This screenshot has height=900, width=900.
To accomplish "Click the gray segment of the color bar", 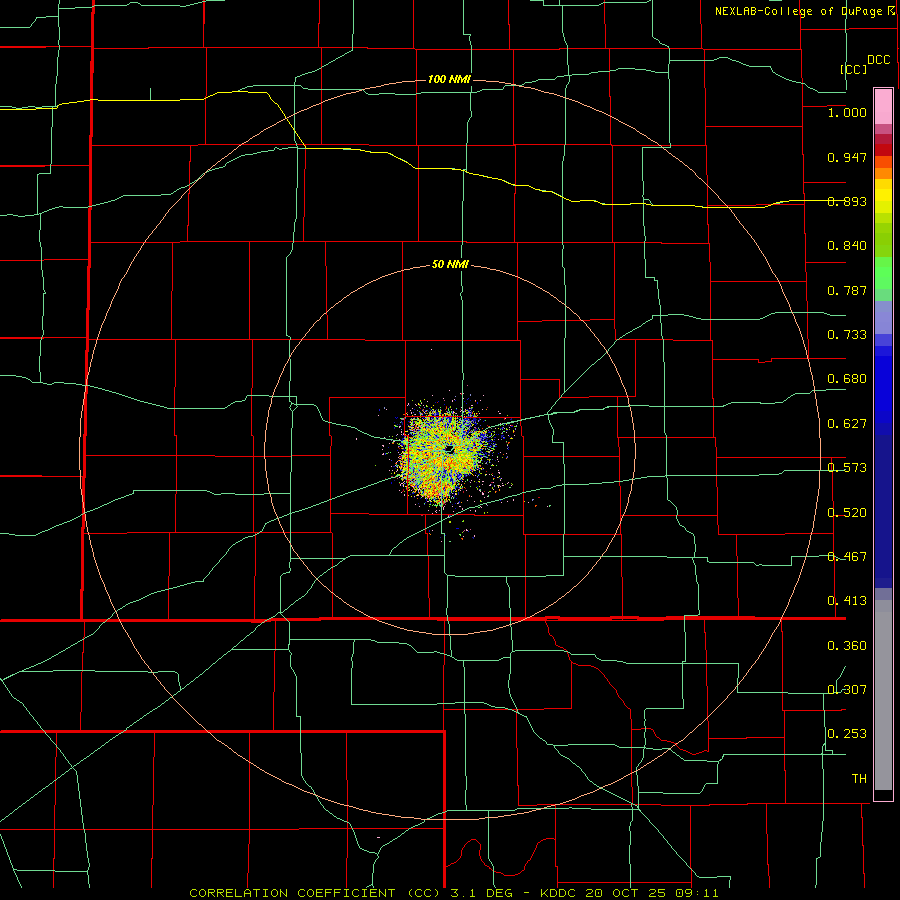I will 883,695.
